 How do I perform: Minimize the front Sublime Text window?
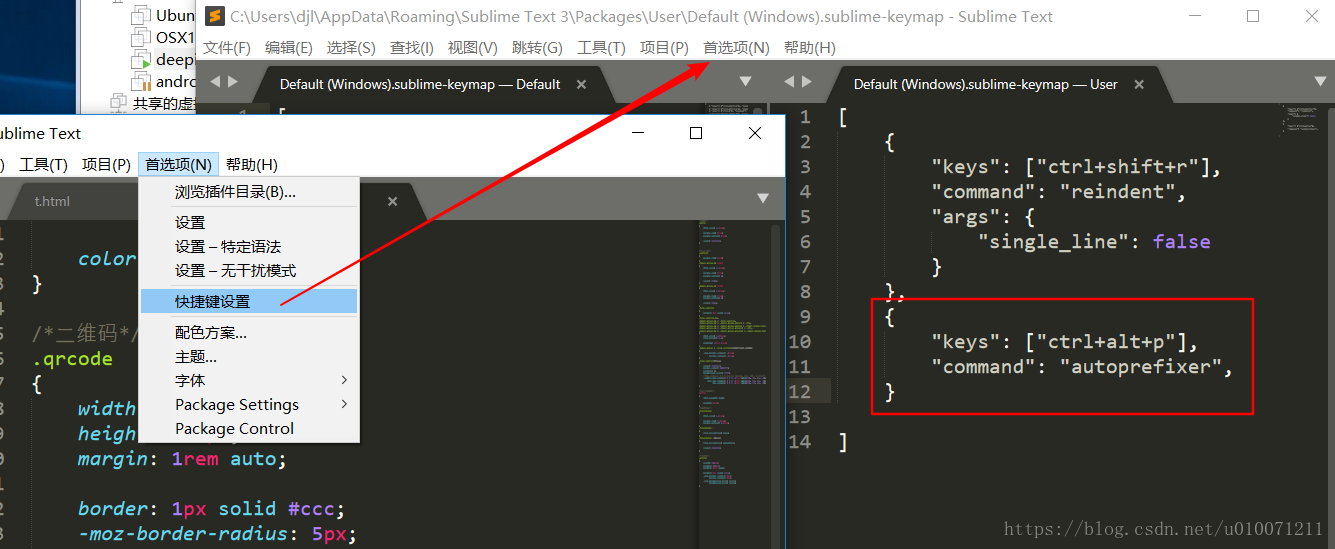click(638, 133)
